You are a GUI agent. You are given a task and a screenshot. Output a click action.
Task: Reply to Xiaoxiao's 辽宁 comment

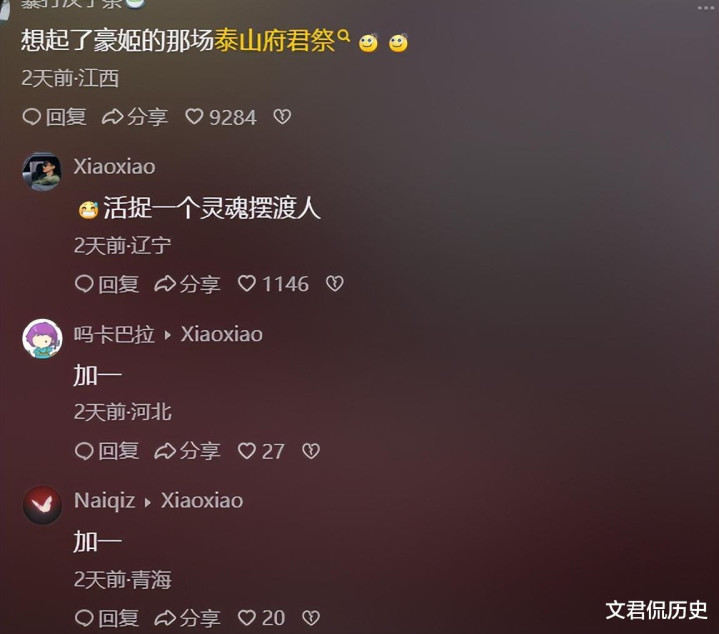(x=107, y=284)
